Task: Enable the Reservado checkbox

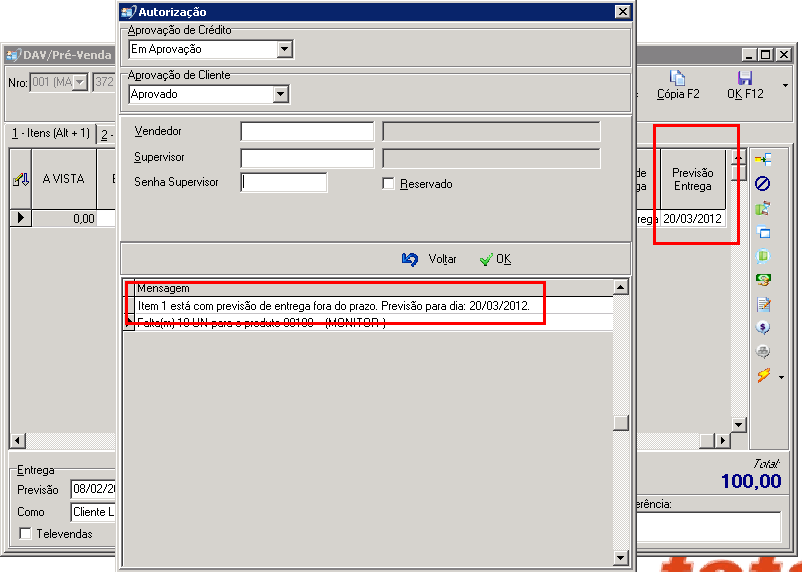Action: click(388, 184)
